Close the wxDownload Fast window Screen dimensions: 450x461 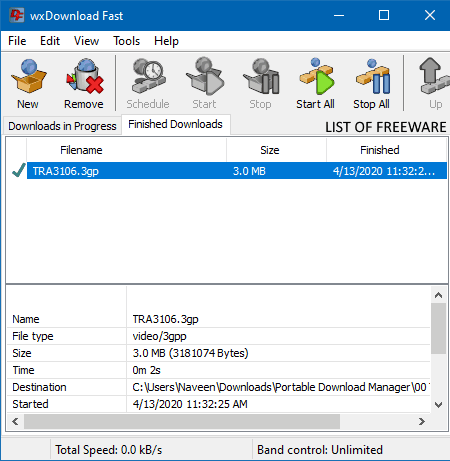coord(430,15)
